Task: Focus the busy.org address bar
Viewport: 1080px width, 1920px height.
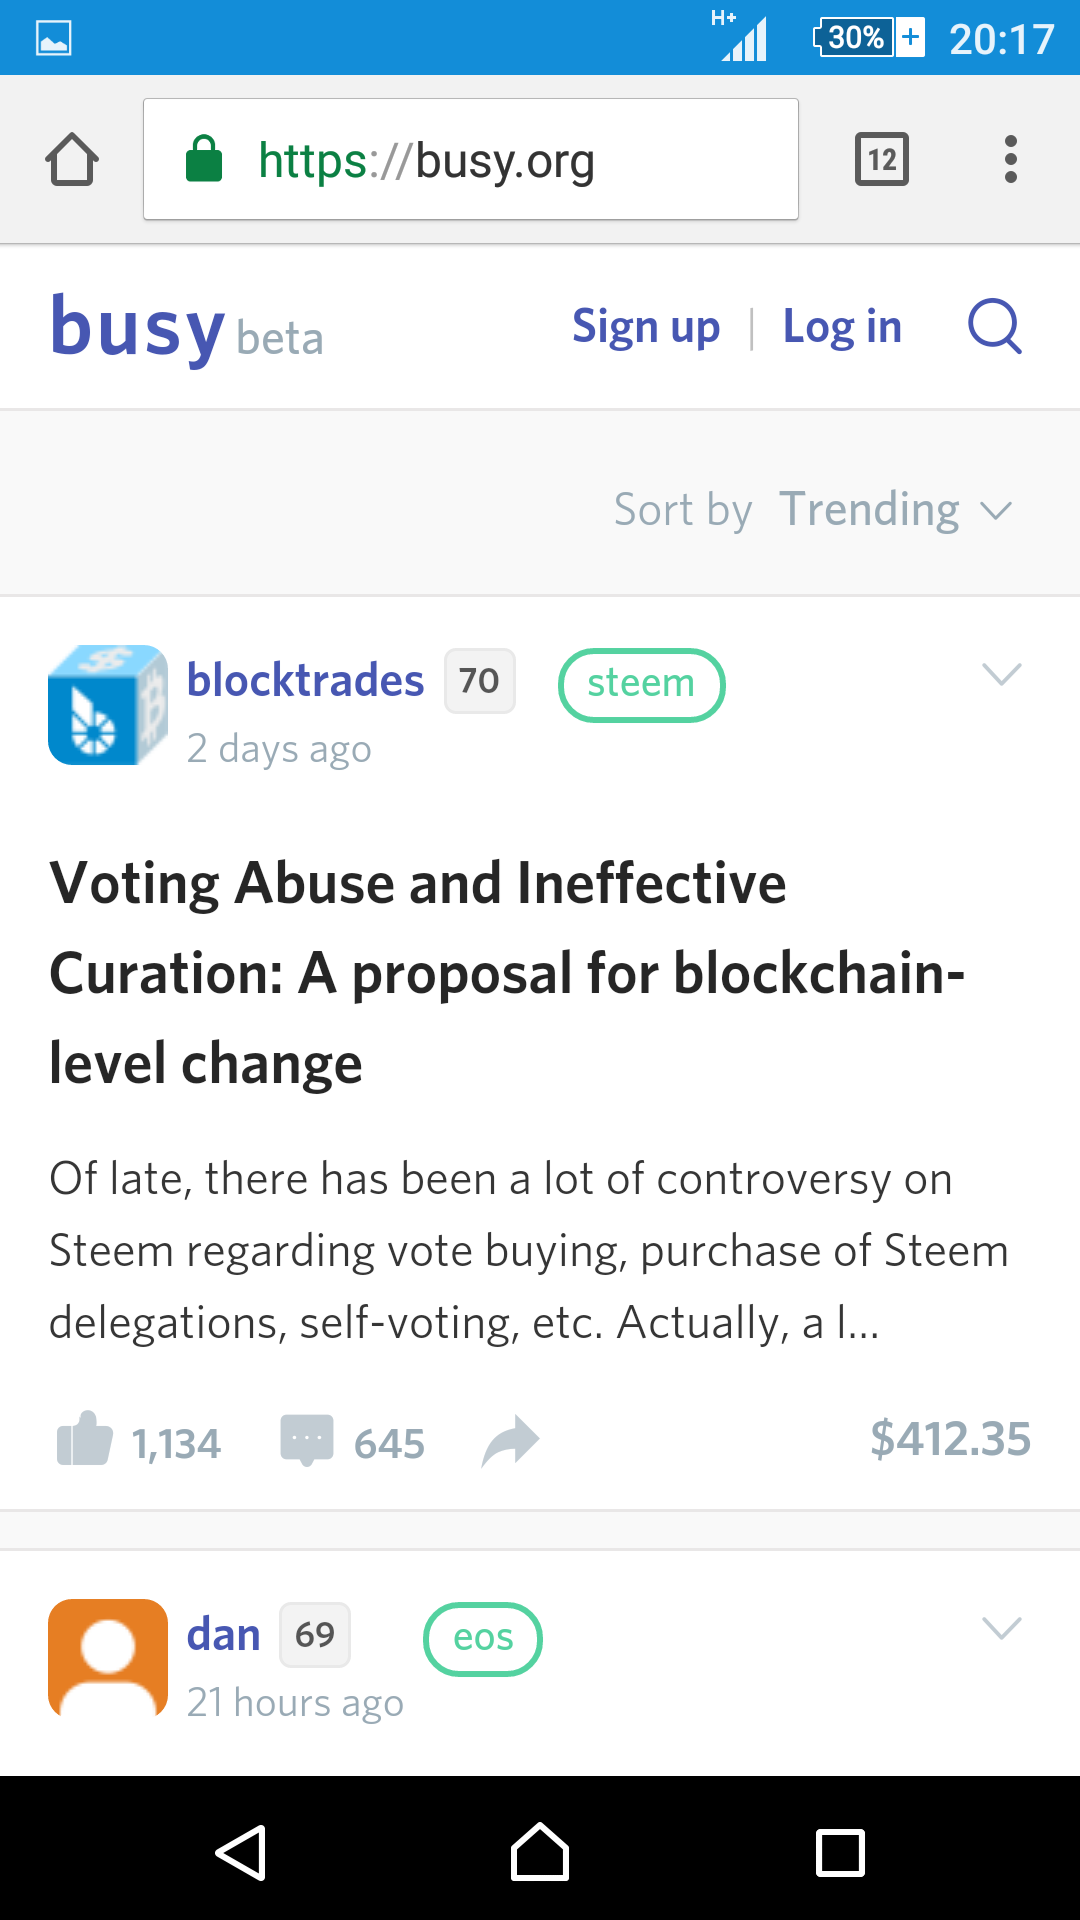Action: click(x=470, y=160)
